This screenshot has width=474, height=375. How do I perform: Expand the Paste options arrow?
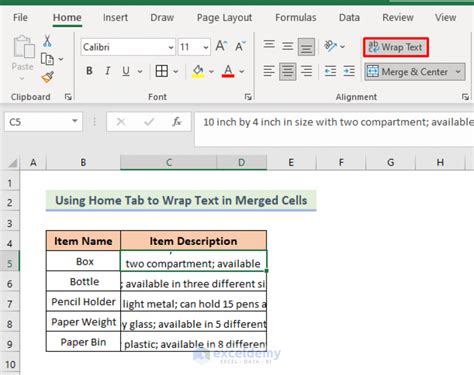22,79
